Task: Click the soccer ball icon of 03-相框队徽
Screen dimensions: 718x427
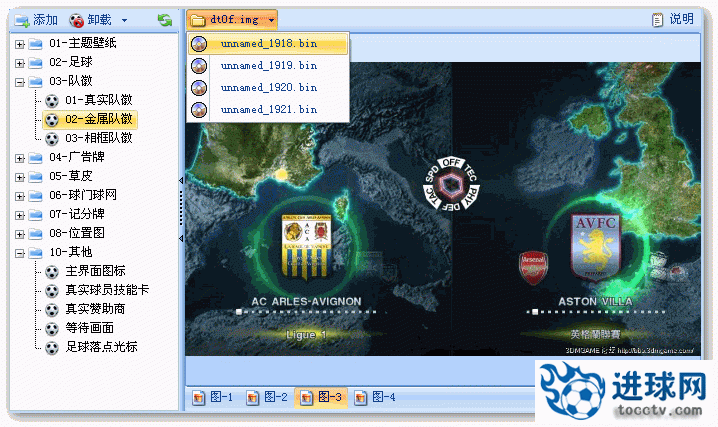Action: [52, 139]
